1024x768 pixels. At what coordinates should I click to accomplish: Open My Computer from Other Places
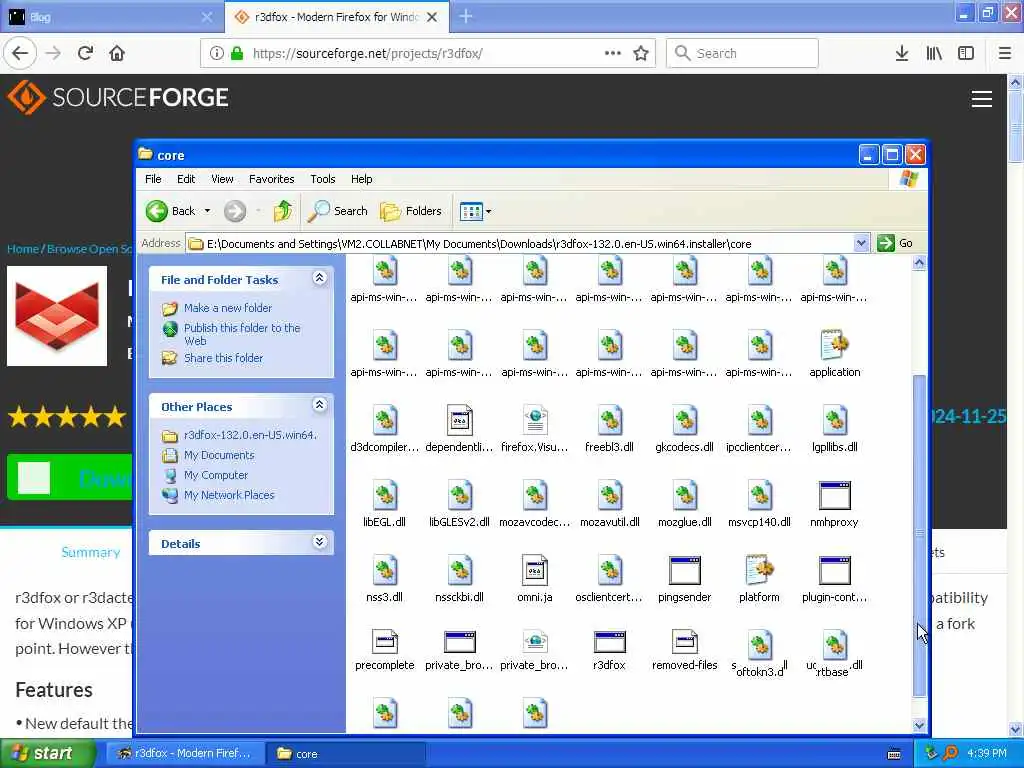tap(216, 475)
